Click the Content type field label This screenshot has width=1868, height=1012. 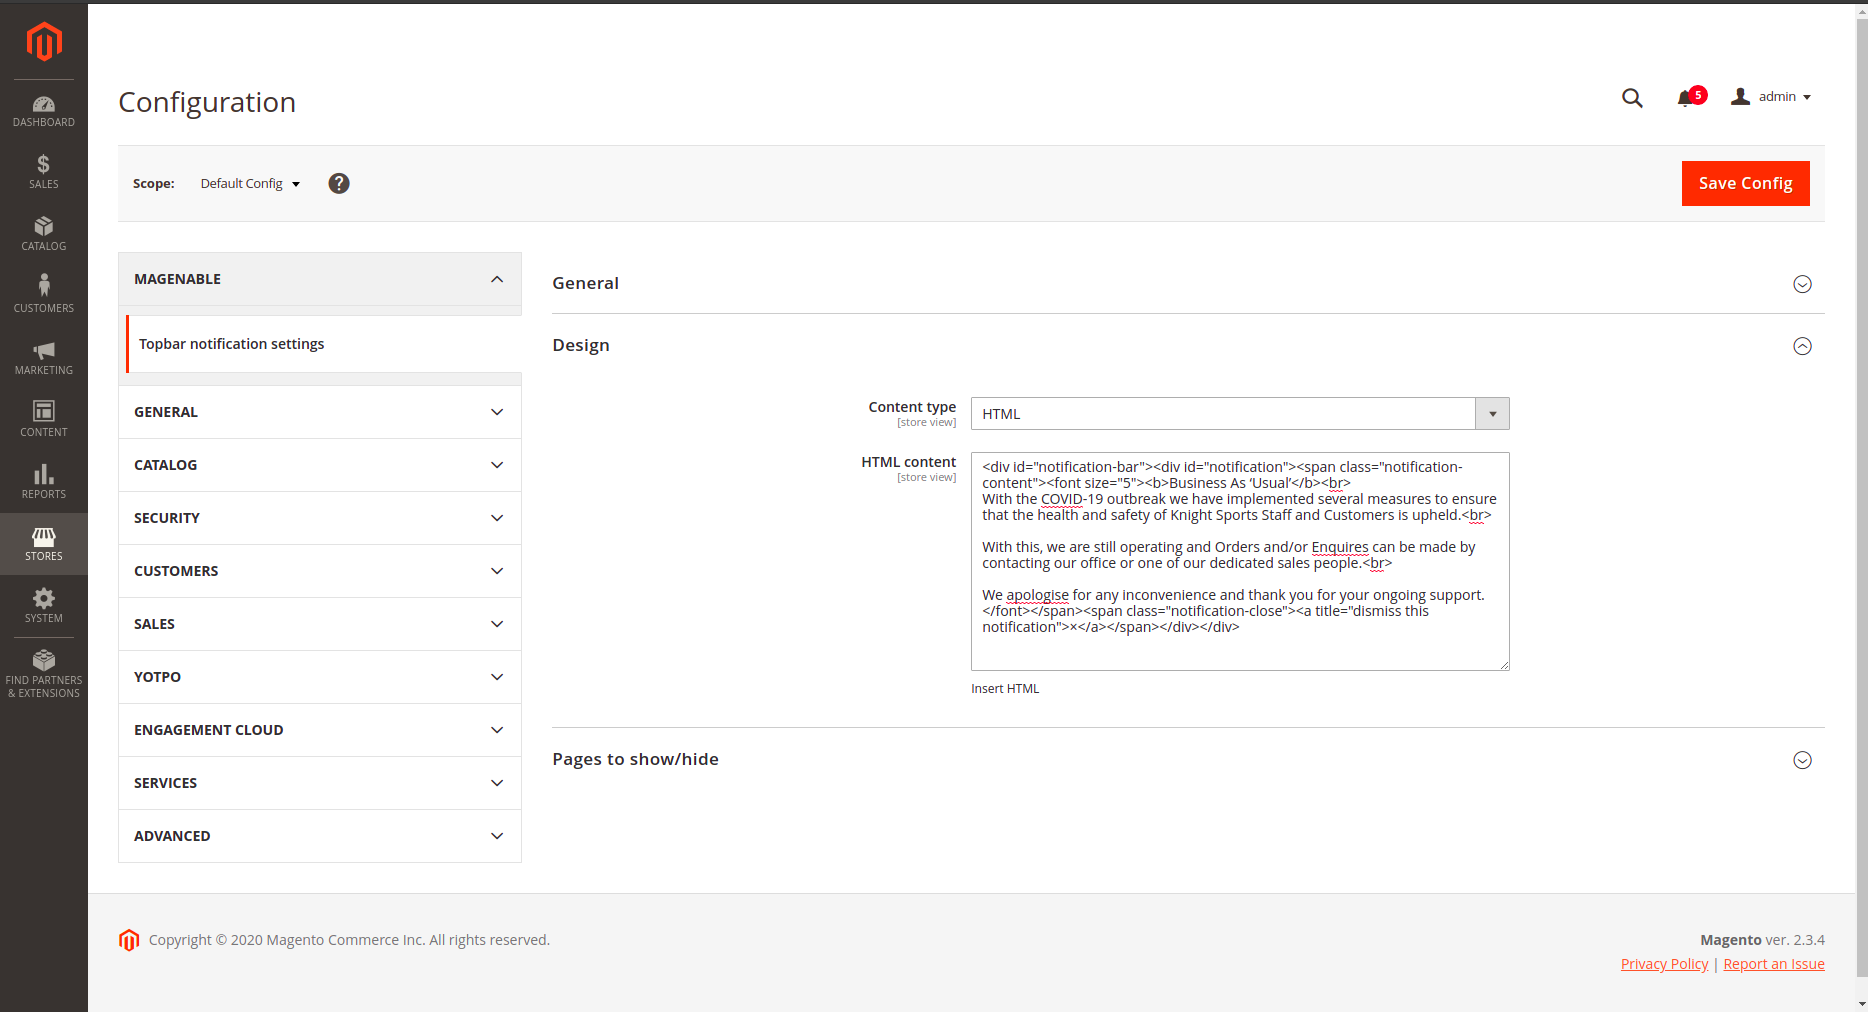(912, 407)
